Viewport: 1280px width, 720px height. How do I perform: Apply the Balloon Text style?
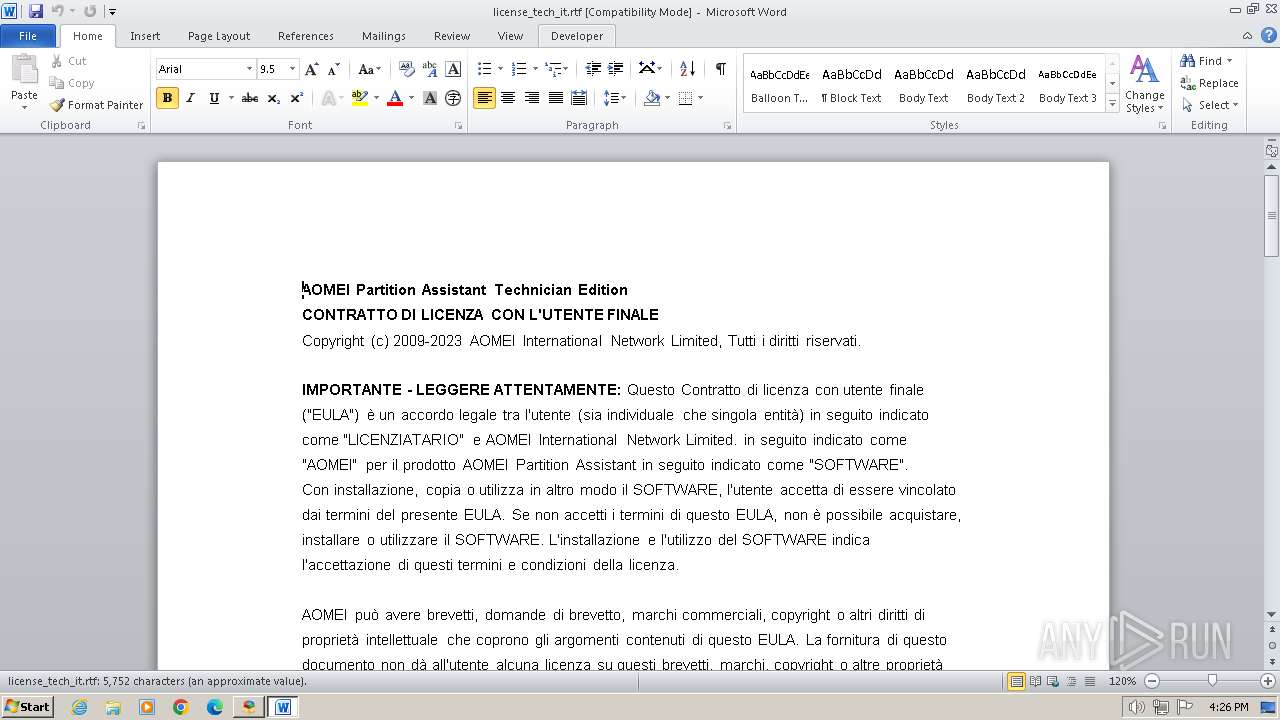pos(780,85)
